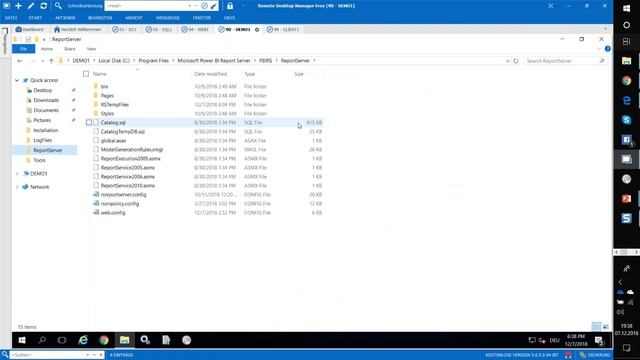Image resolution: width=640 pixels, height=360 pixels.
Task: Toggle the select-all checkbox in Name header
Action: 86,74
